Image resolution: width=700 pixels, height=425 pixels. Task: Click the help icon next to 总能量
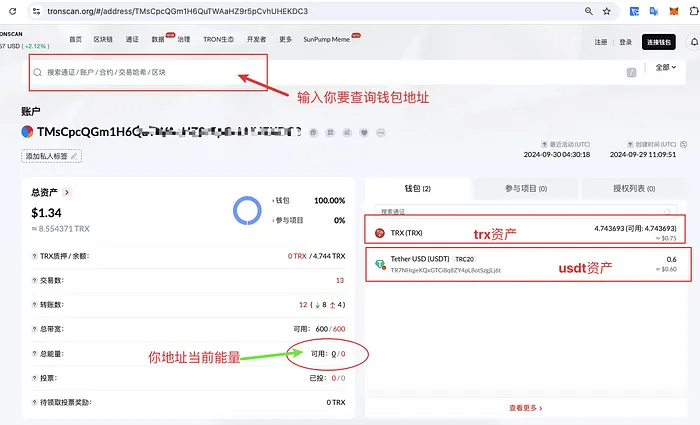(x=34, y=354)
